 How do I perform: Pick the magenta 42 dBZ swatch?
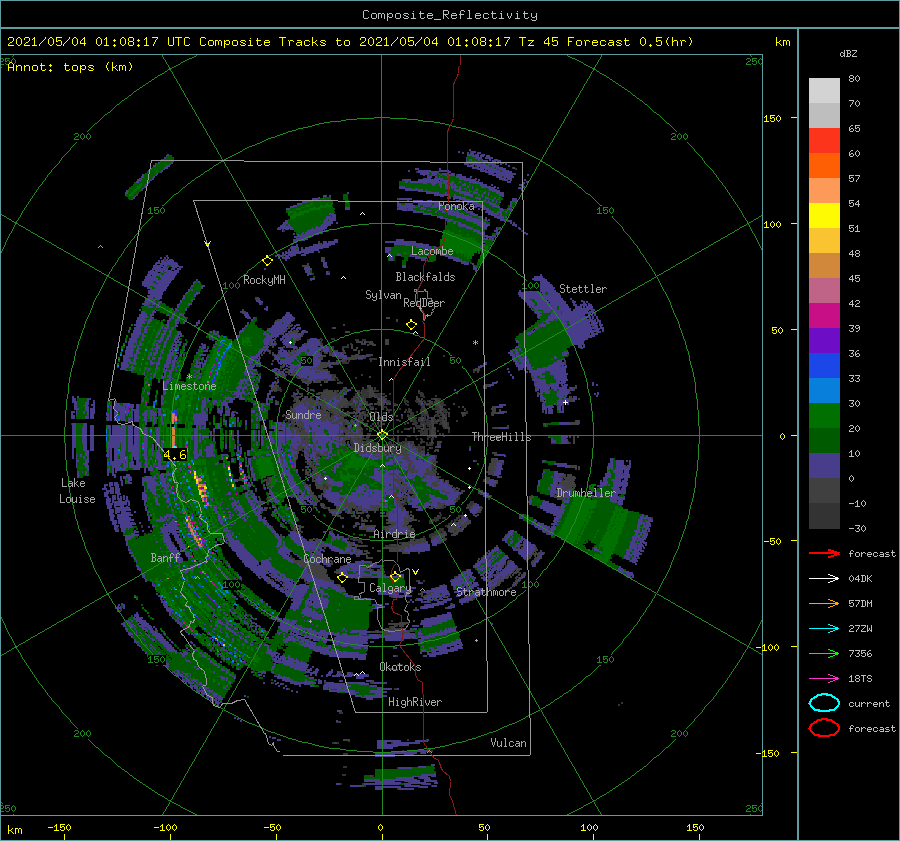click(x=824, y=315)
